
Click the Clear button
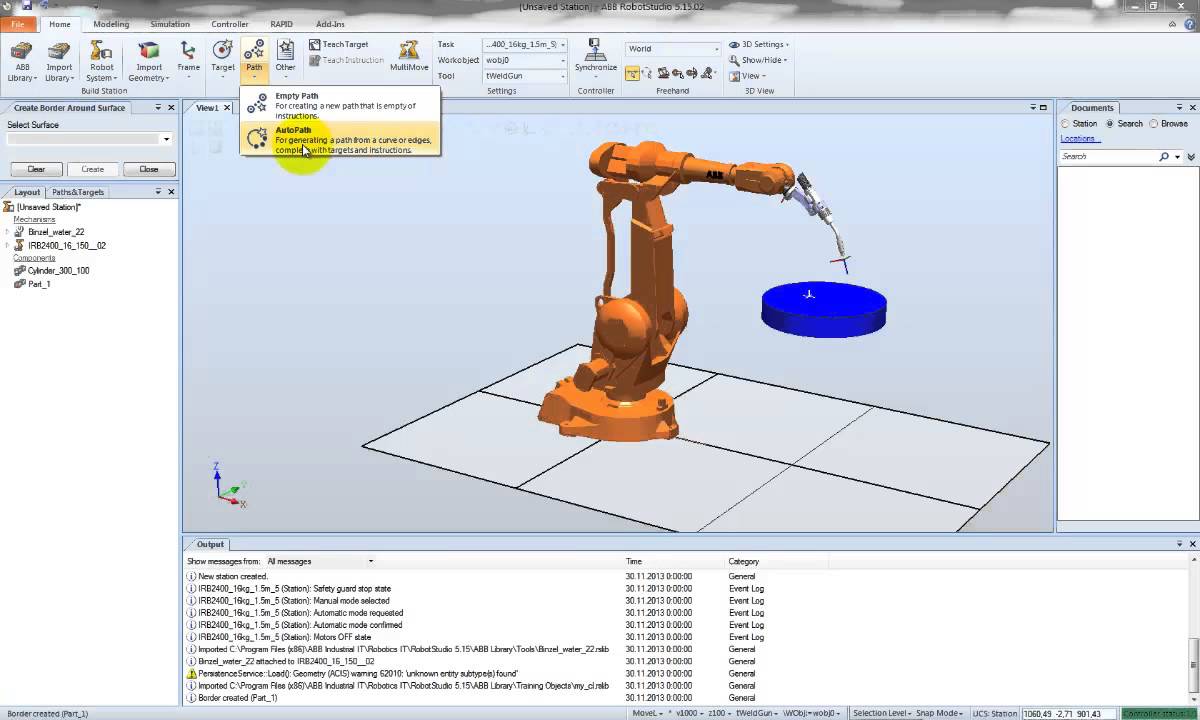click(36, 169)
